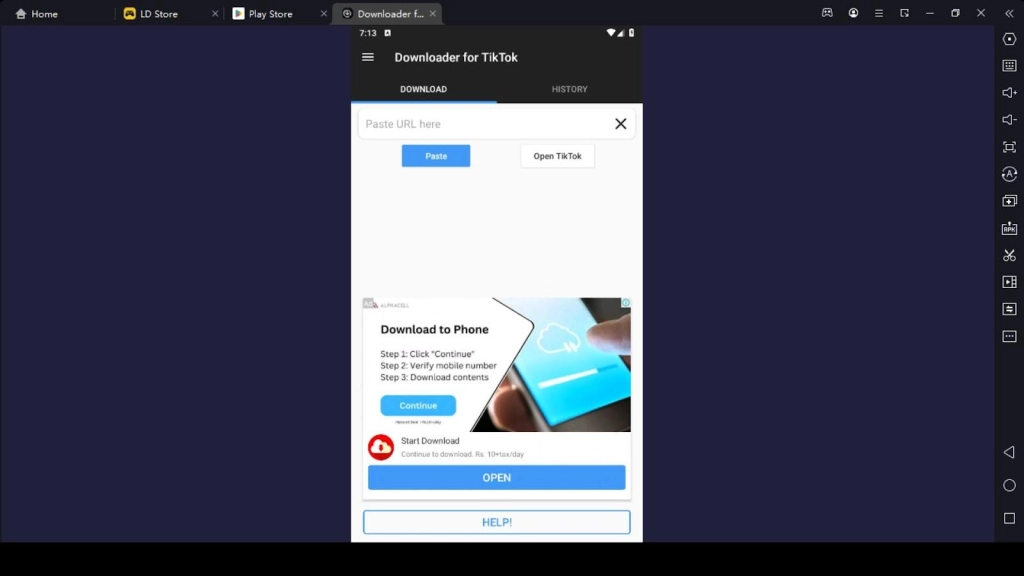Select the DOWNLOAD tab
Viewport: 1024px width, 576px height.
point(422,89)
